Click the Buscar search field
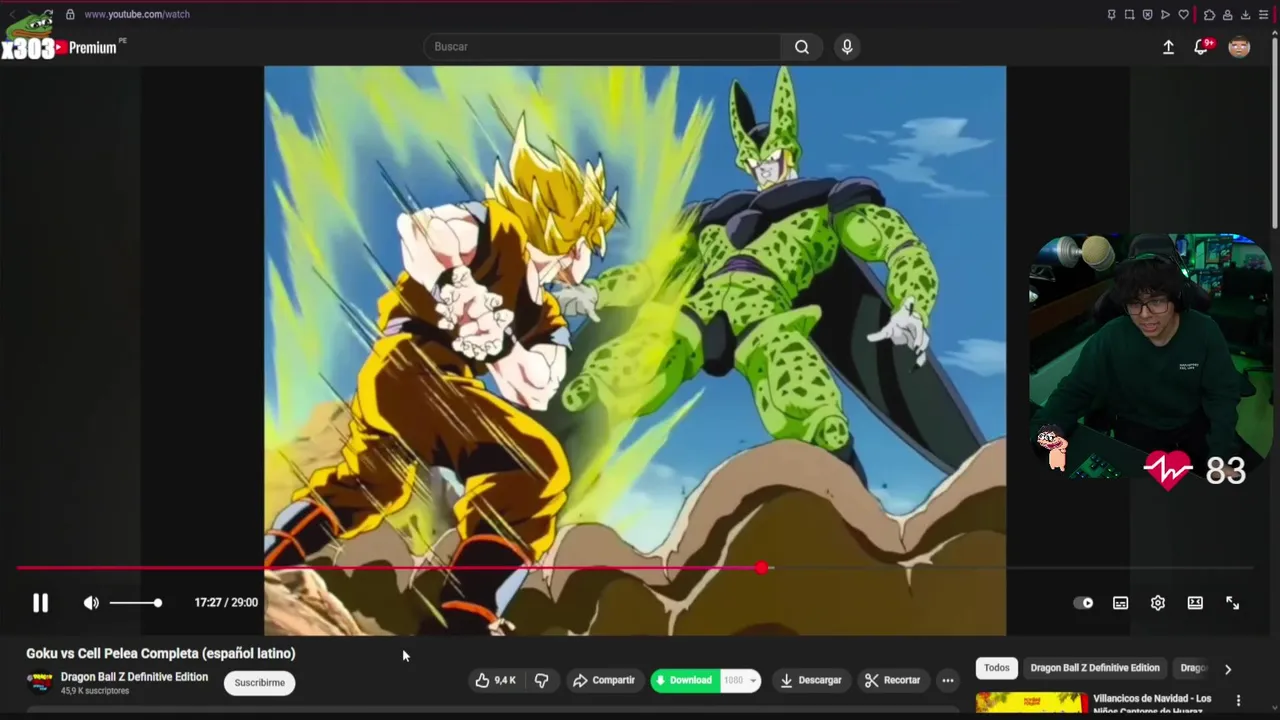Viewport: 1280px width, 720px height. (603, 47)
